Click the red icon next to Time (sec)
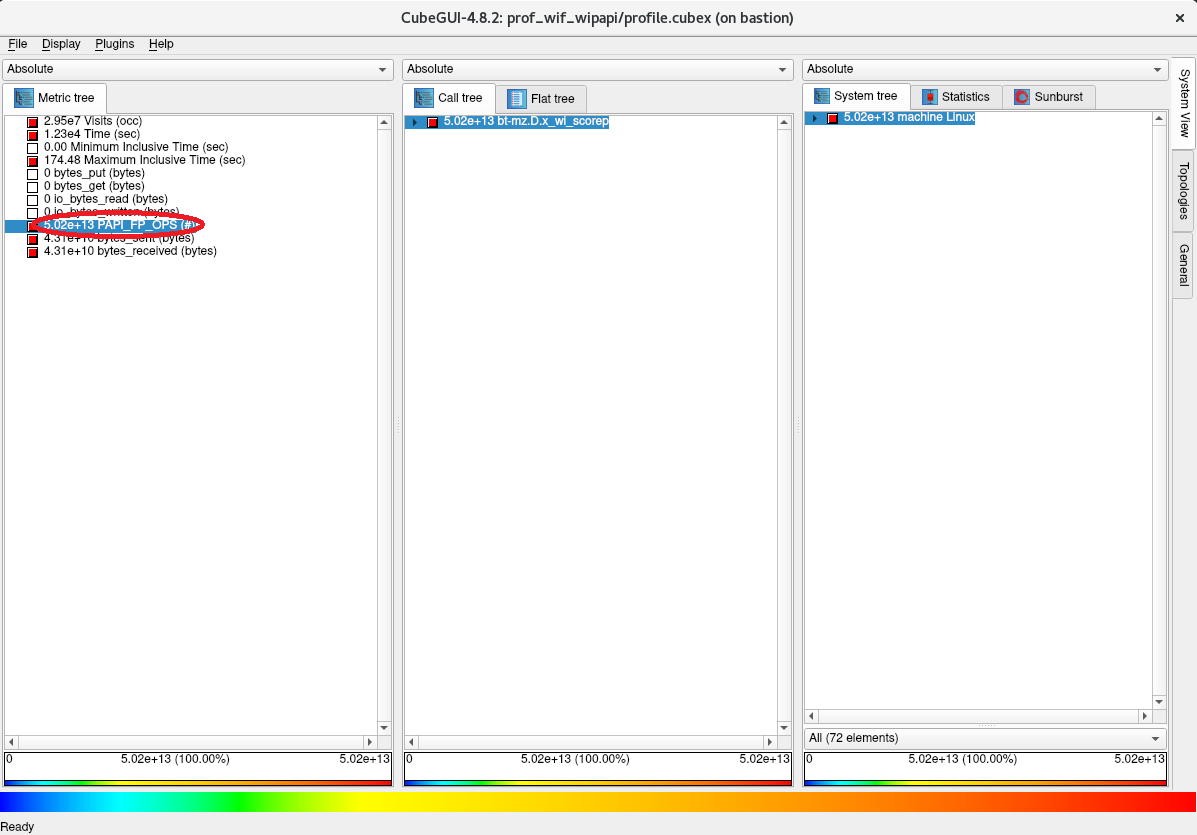The width and height of the screenshot is (1197, 835). 32,135
